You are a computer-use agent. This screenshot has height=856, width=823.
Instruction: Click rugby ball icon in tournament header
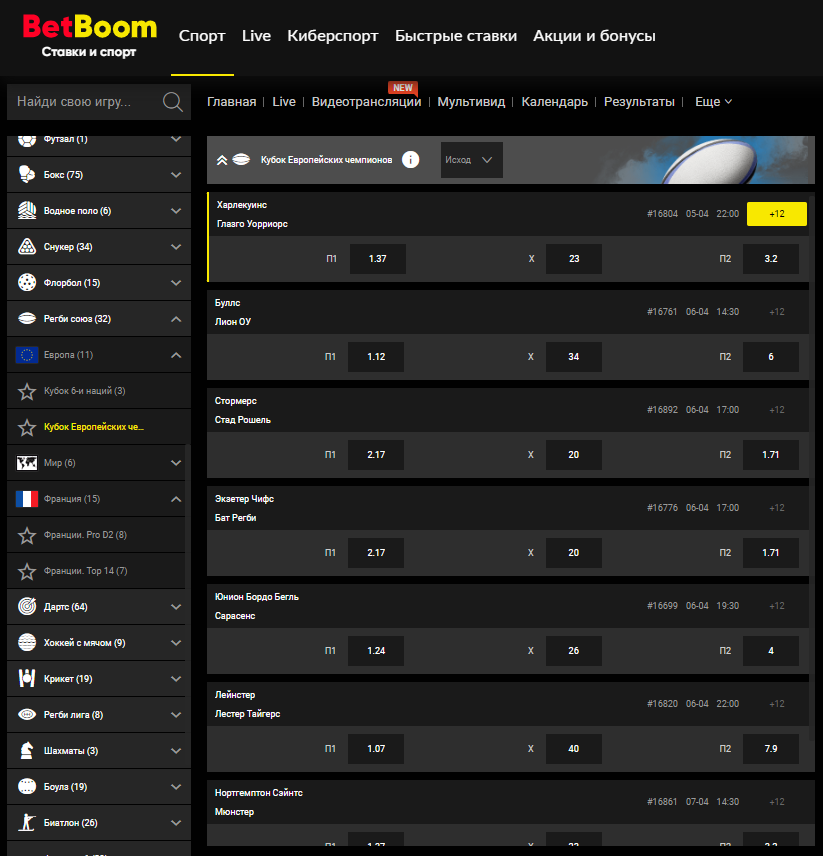pyautogui.click(x=241, y=159)
